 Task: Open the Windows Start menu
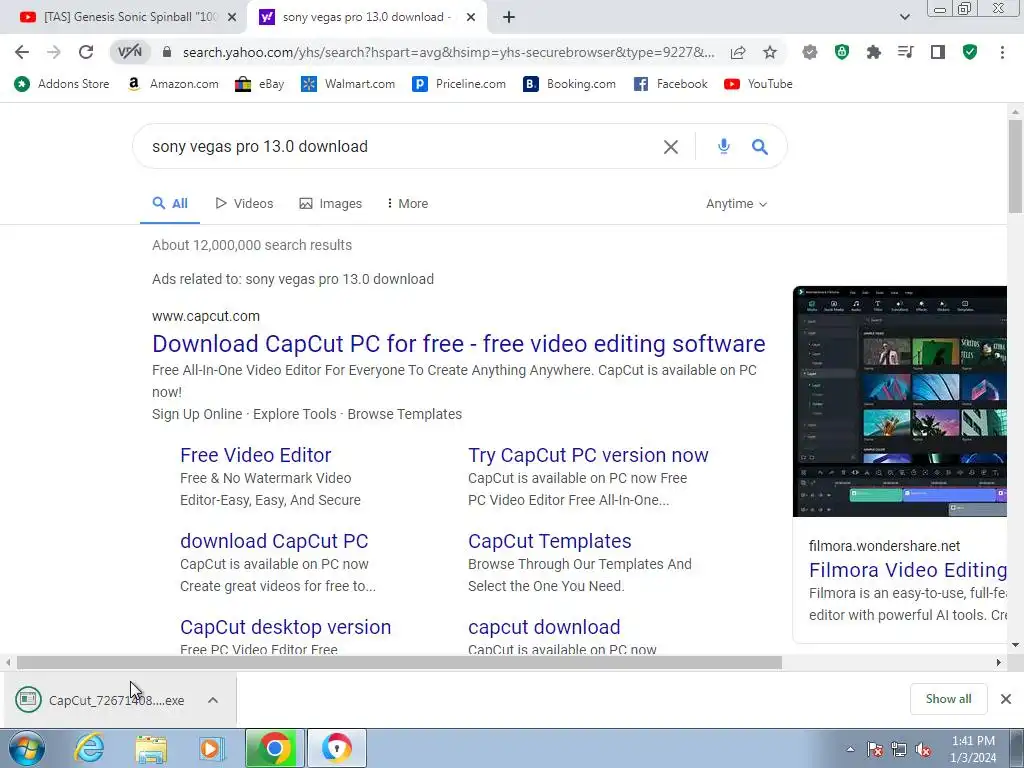(x=27, y=748)
